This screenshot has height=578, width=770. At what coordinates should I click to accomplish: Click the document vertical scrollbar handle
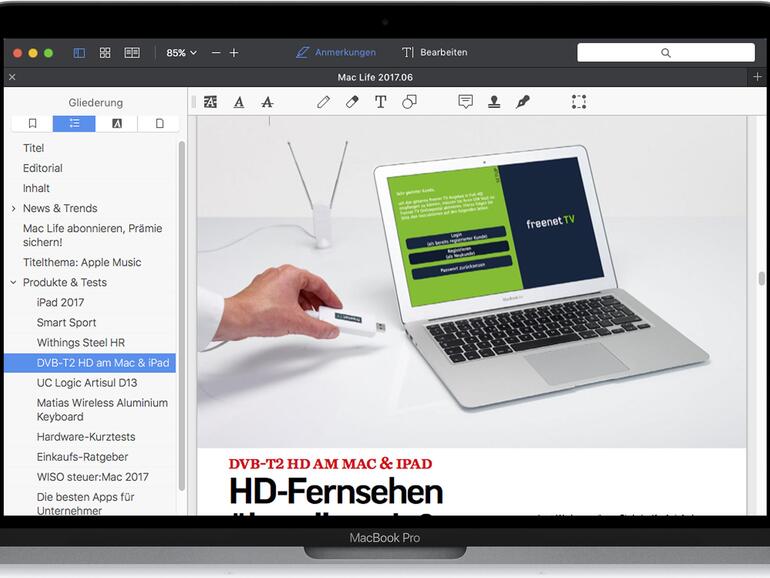(x=762, y=278)
